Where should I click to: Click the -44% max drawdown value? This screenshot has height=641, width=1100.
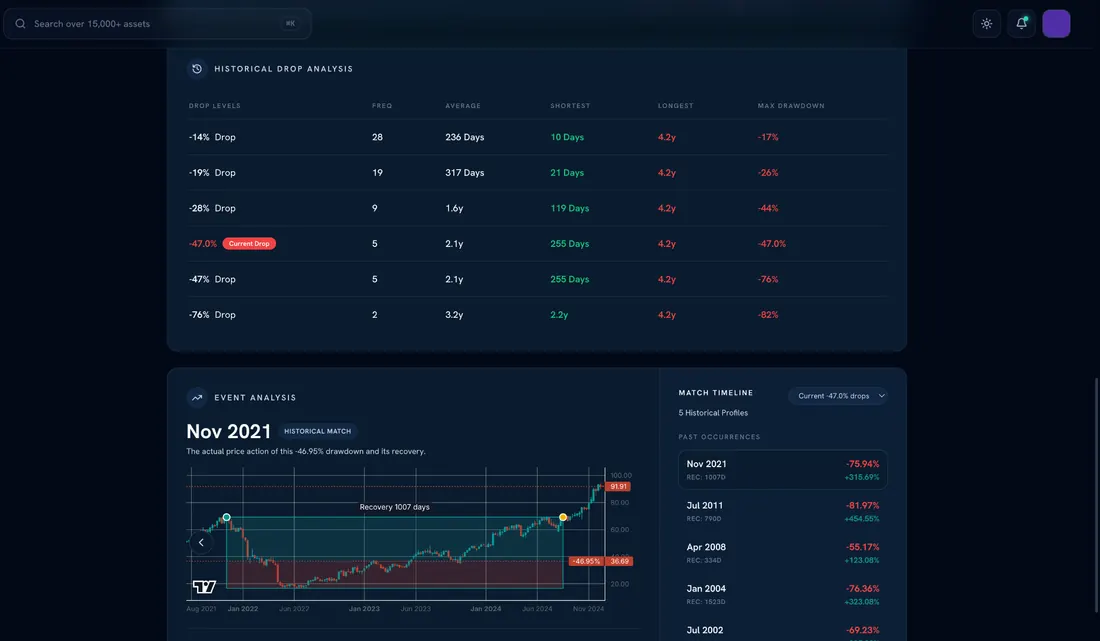[768, 208]
